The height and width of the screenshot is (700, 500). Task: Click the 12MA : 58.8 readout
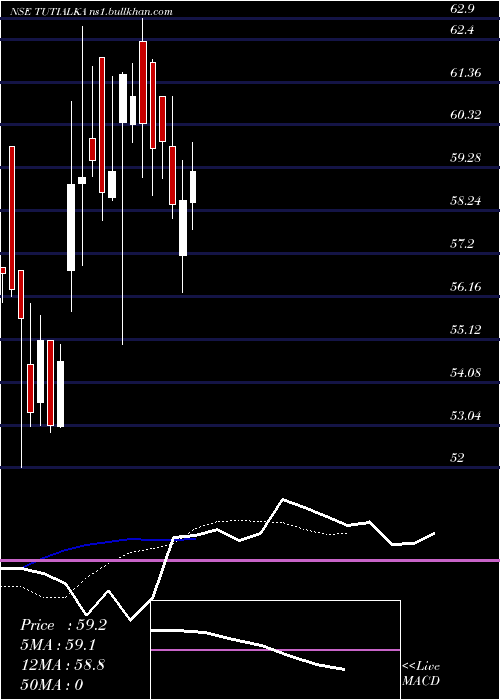[x=62, y=665]
